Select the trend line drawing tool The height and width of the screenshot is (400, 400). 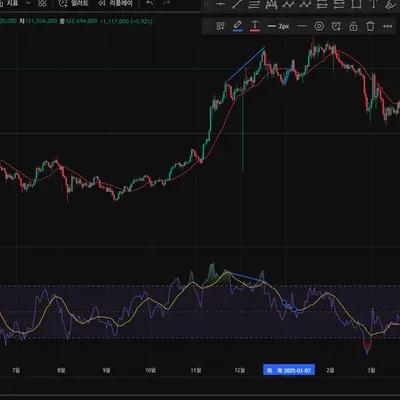237,4
